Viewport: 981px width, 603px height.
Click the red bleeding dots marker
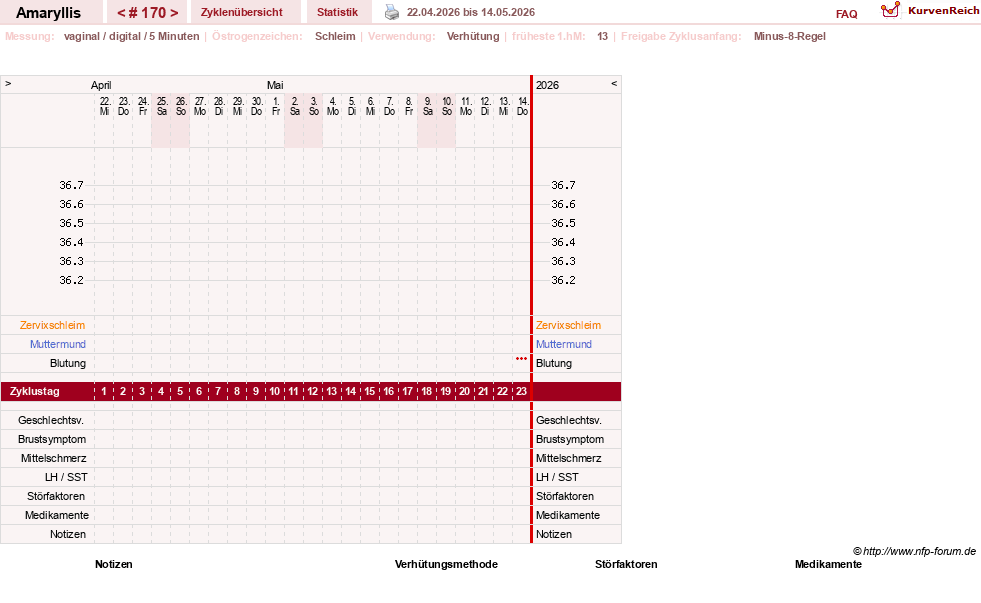521,358
